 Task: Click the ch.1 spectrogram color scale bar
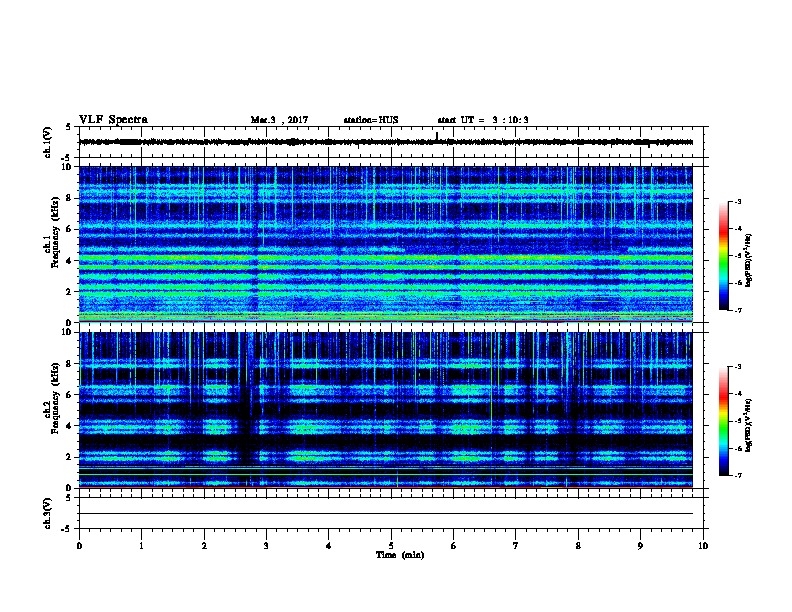[x=724, y=256]
